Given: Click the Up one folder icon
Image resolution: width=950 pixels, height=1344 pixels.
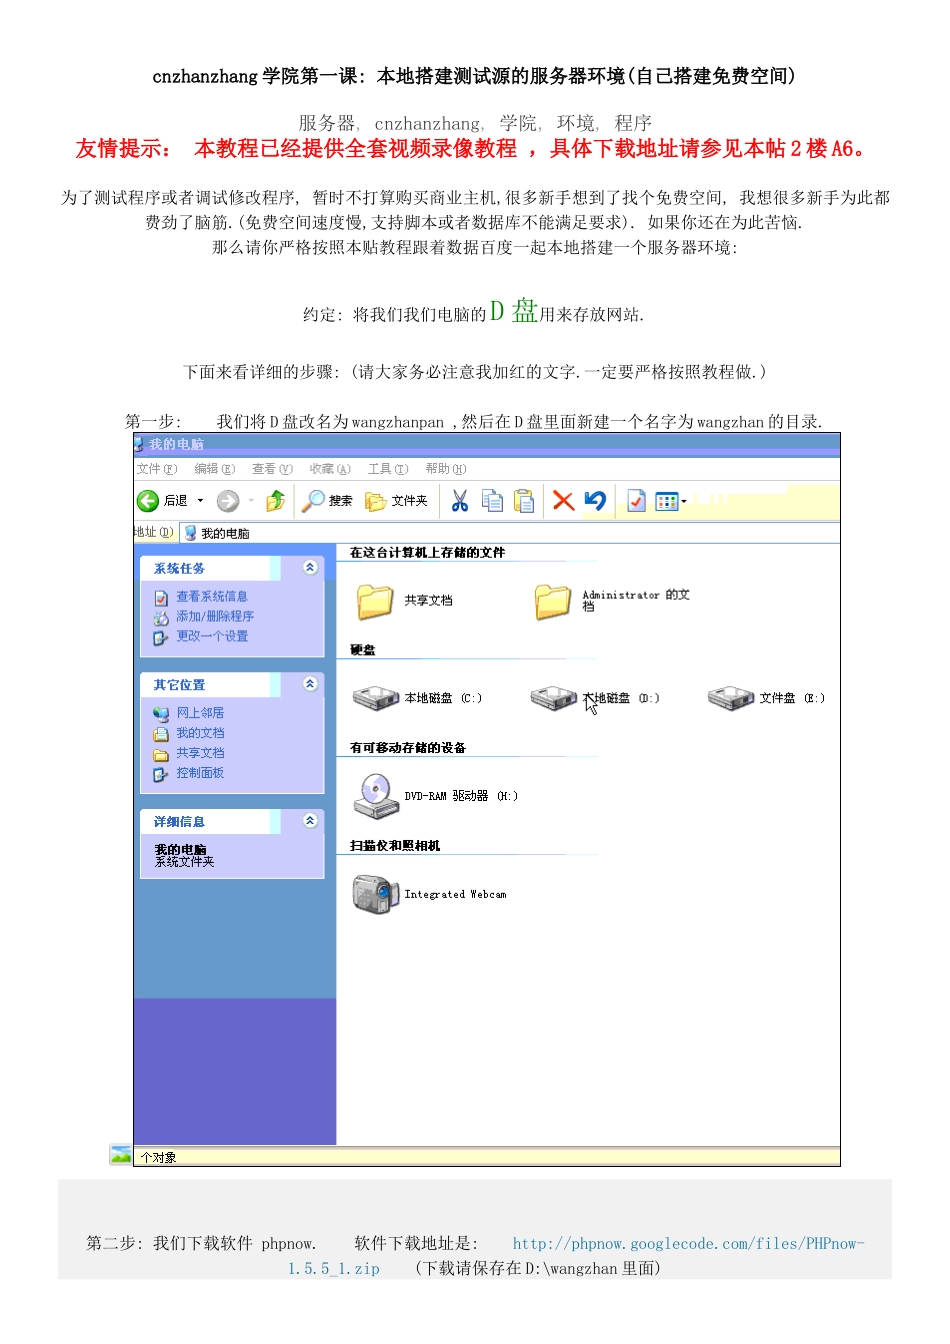Looking at the screenshot, I should tap(275, 500).
